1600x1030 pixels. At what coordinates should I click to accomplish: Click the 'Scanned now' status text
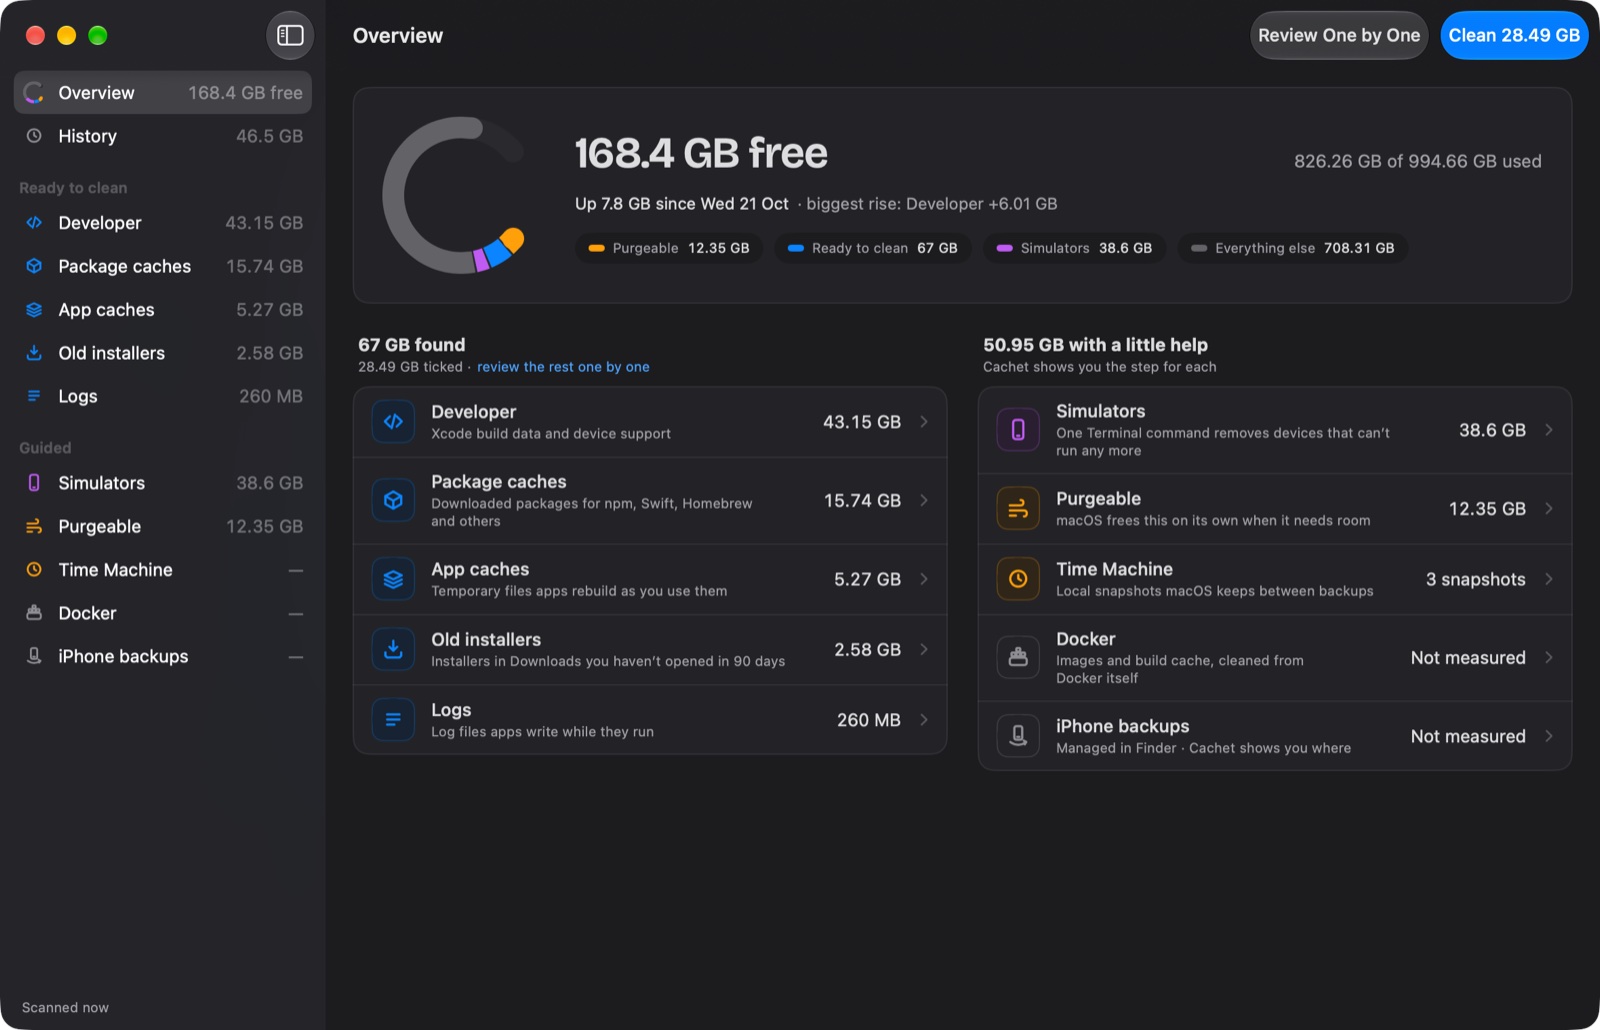[x=65, y=1007]
